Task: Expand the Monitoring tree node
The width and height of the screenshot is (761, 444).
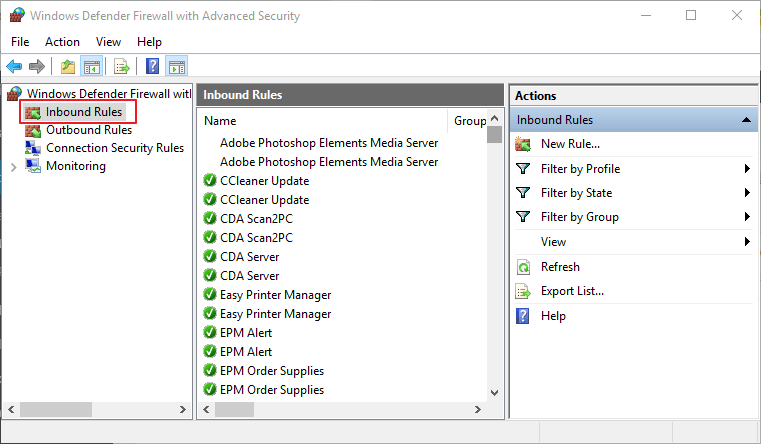Action: (14, 167)
